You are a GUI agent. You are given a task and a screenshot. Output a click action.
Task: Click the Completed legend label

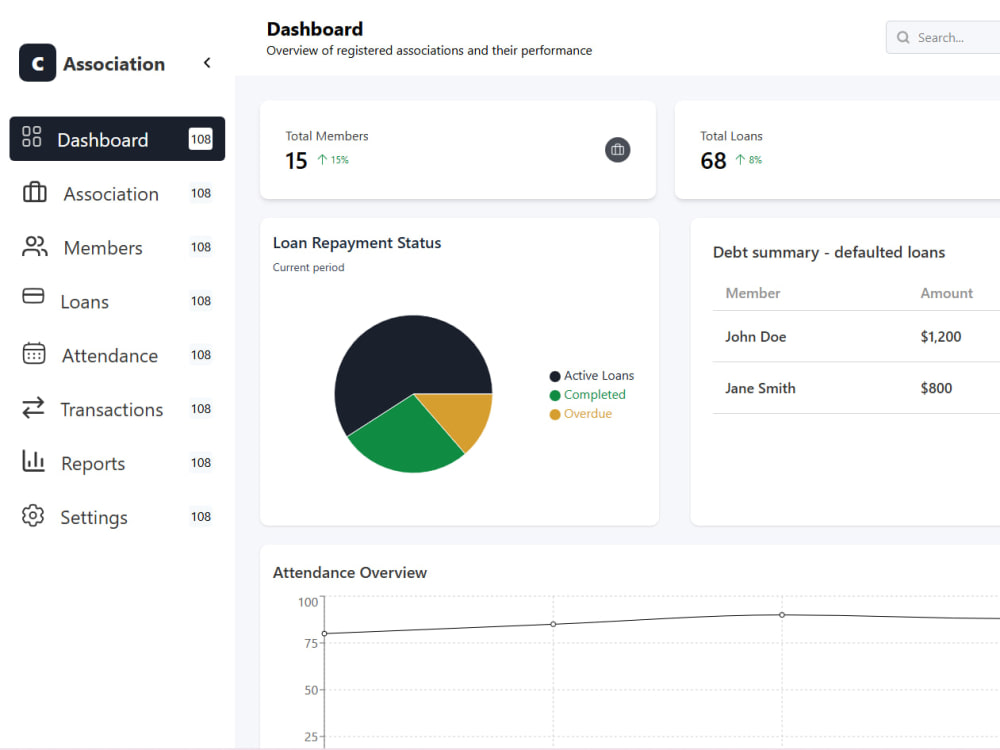pyautogui.click(x=594, y=395)
